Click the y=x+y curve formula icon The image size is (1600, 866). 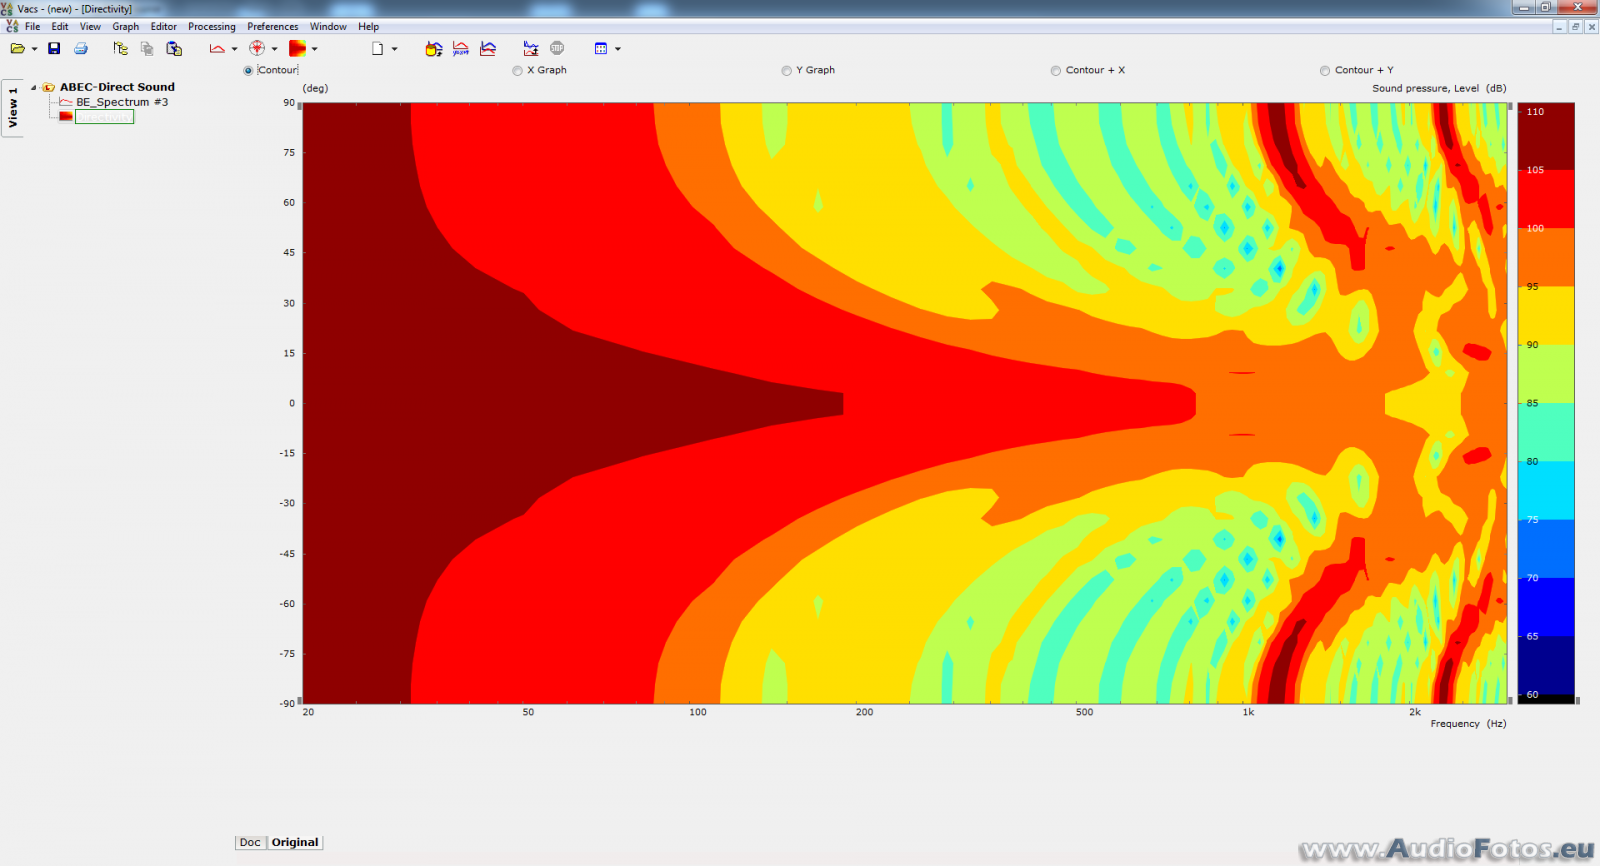461,48
